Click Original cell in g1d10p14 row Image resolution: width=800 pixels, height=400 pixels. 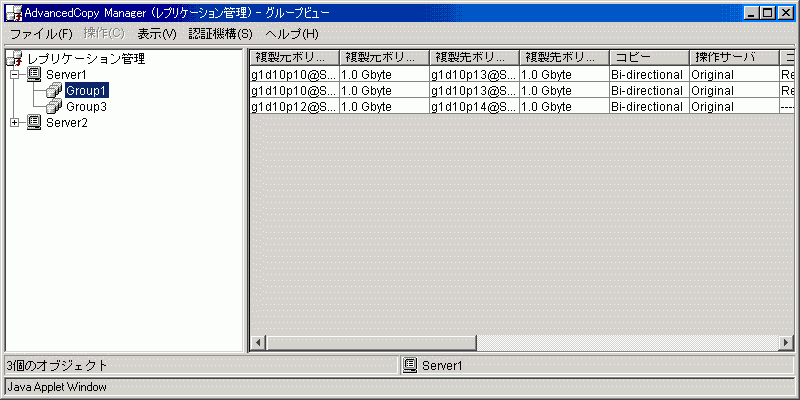tap(734, 107)
